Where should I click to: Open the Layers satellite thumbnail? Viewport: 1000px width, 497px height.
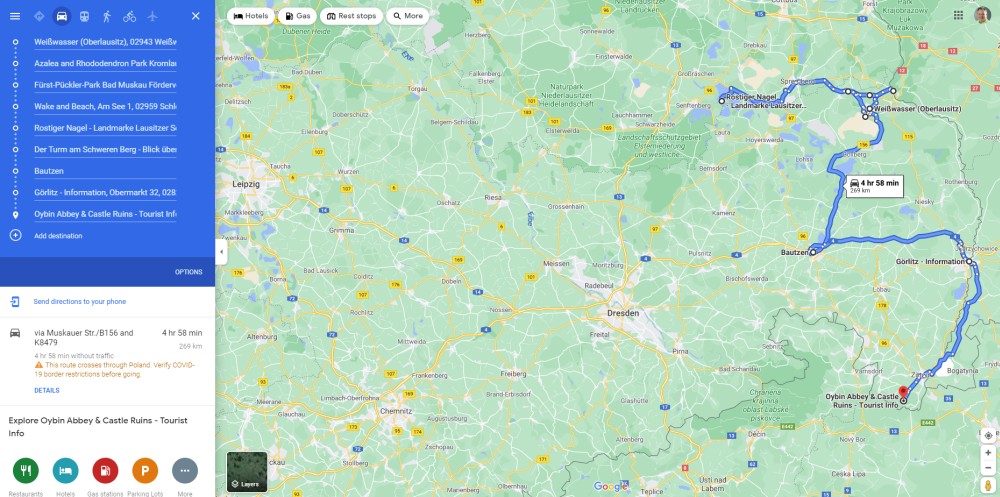(247, 471)
